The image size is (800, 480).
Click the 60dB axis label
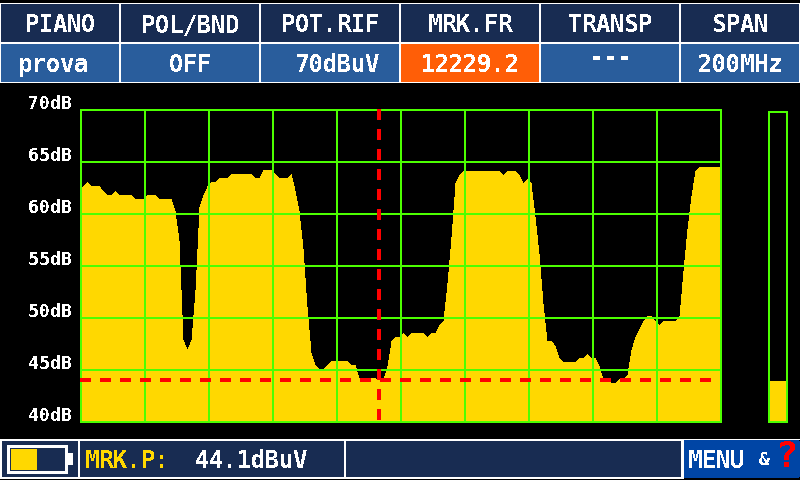pos(50,207)
